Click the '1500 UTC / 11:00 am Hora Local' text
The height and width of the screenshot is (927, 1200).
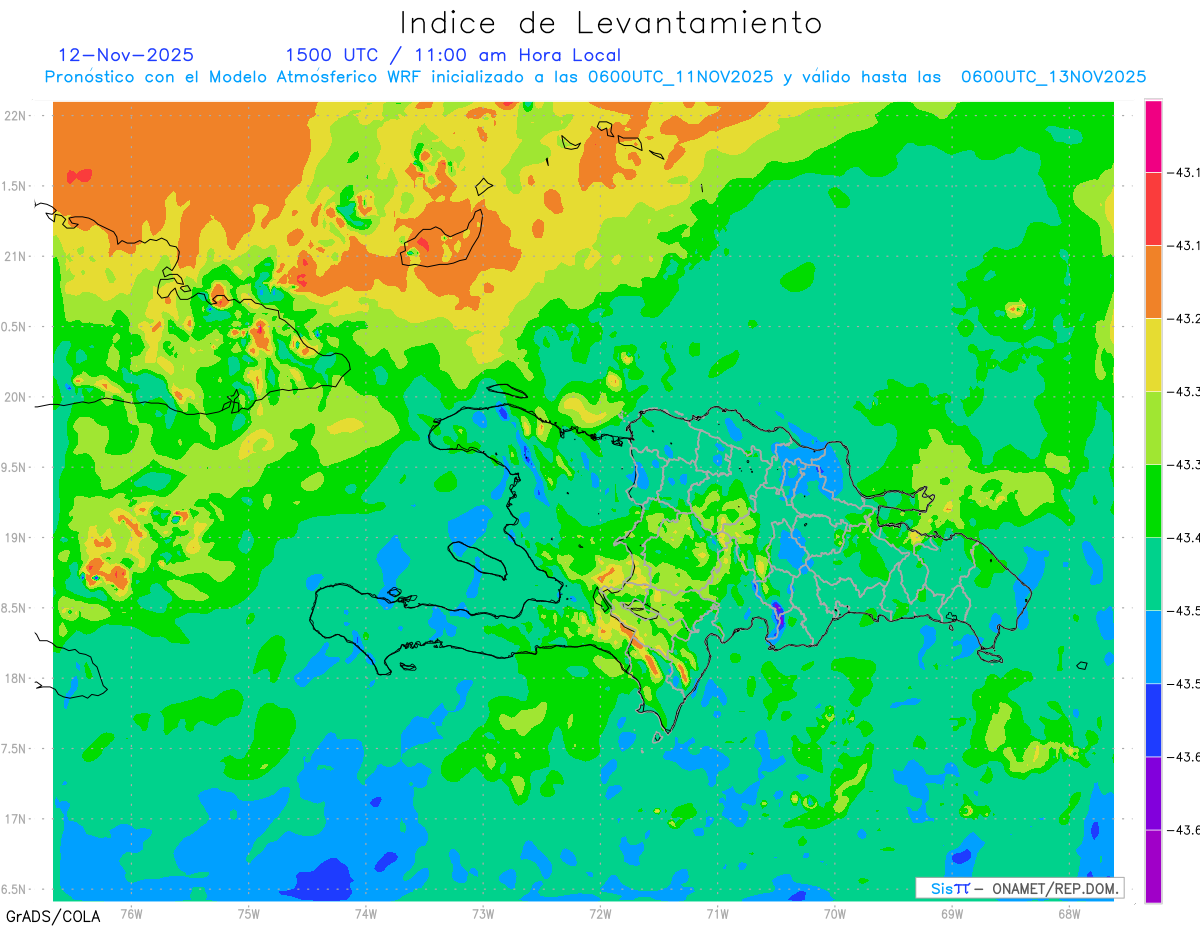point(453,56)
